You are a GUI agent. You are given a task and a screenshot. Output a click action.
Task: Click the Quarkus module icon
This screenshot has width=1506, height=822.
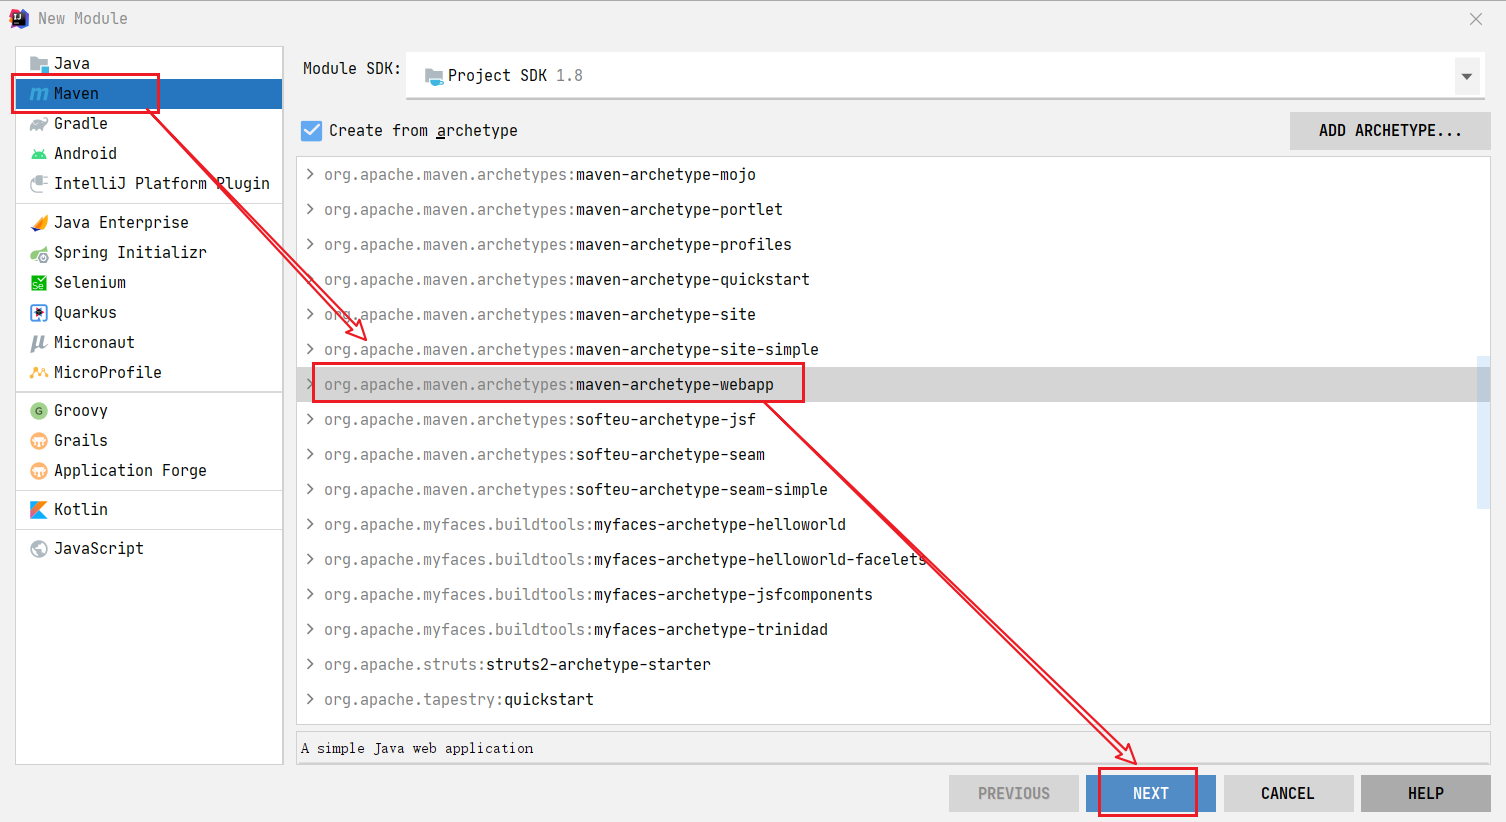39,313
